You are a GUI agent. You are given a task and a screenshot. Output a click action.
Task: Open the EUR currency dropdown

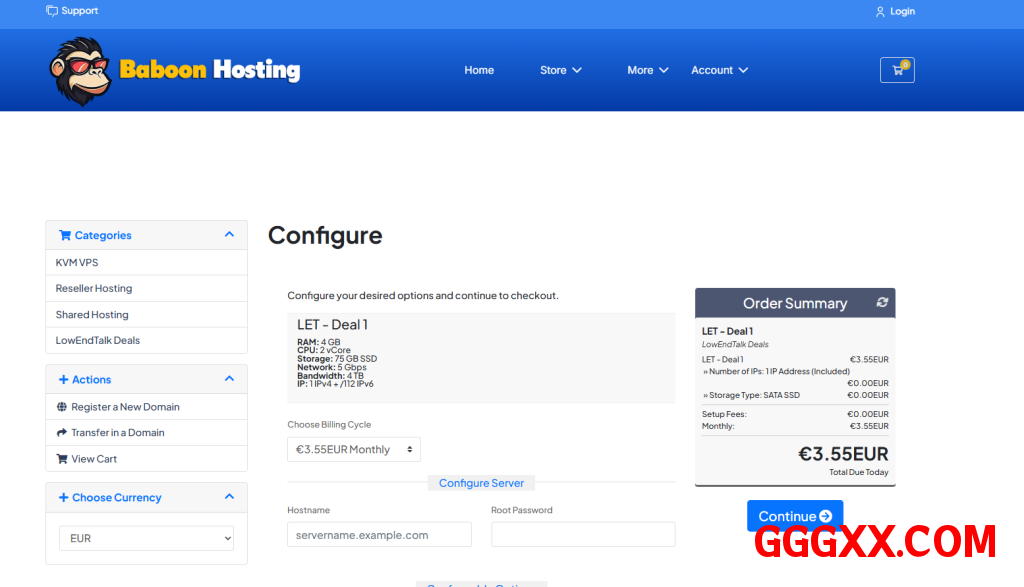point(146,538)
